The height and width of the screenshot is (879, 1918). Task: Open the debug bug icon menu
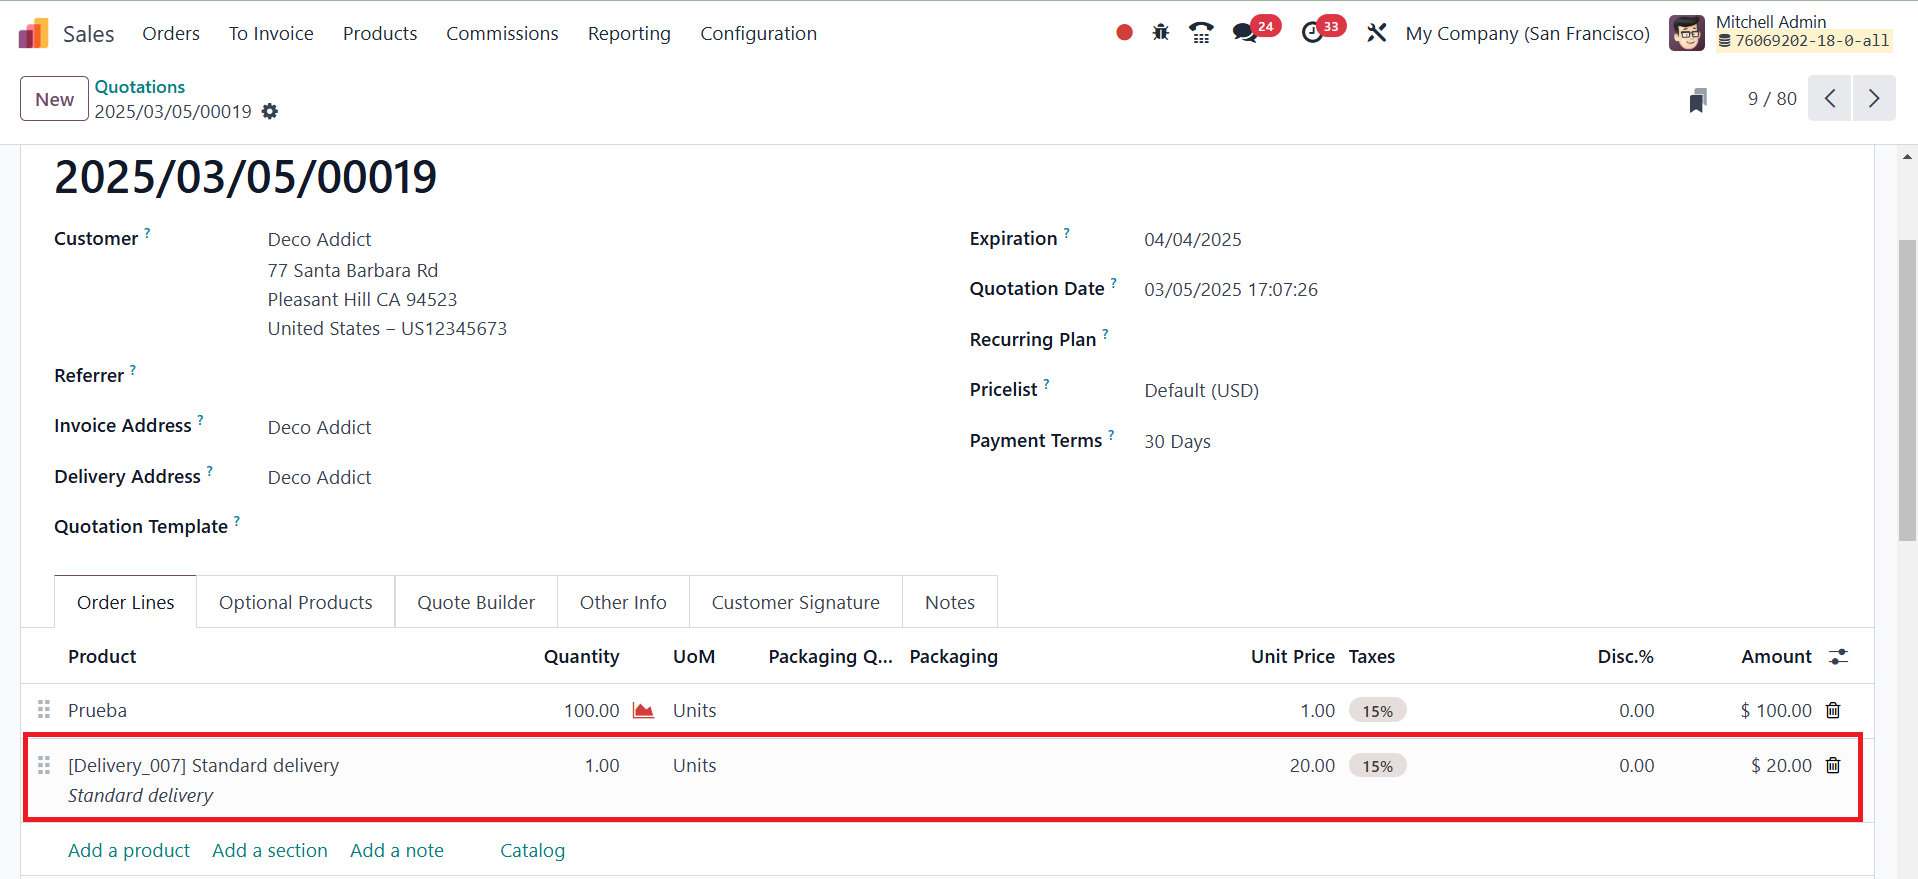coord(1160,33)
